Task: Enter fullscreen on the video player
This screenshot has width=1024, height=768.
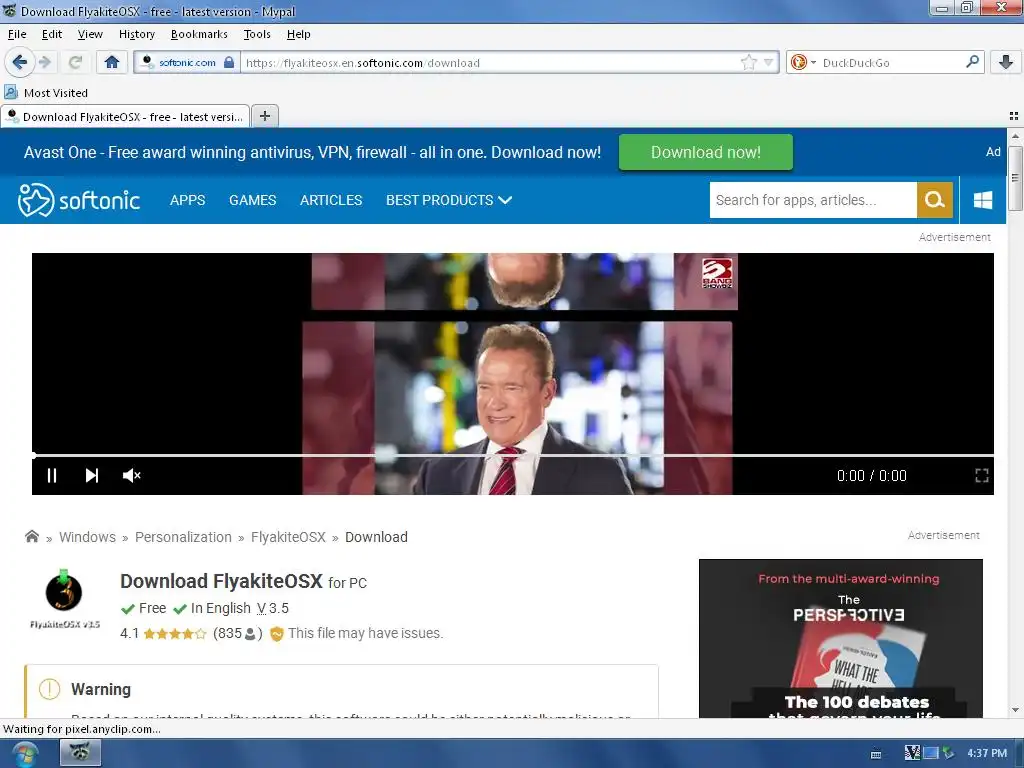Action: (x=982, y=475)
